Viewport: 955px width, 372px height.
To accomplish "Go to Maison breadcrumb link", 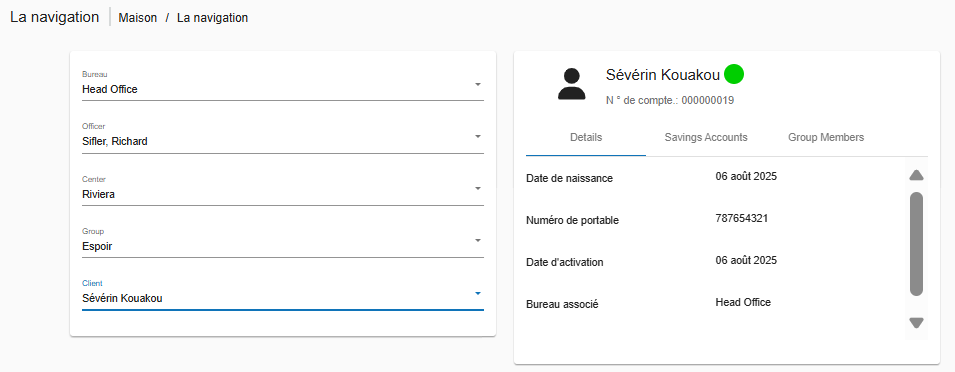I will click(x=138, y=18).
